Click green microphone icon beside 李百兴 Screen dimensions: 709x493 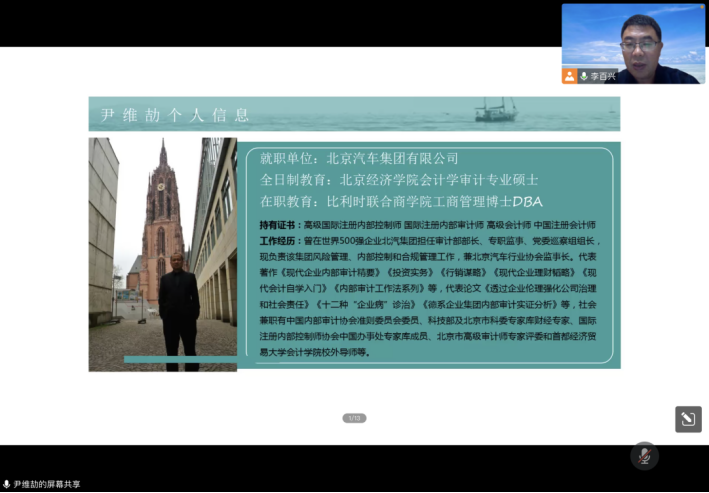coord(584,76)
